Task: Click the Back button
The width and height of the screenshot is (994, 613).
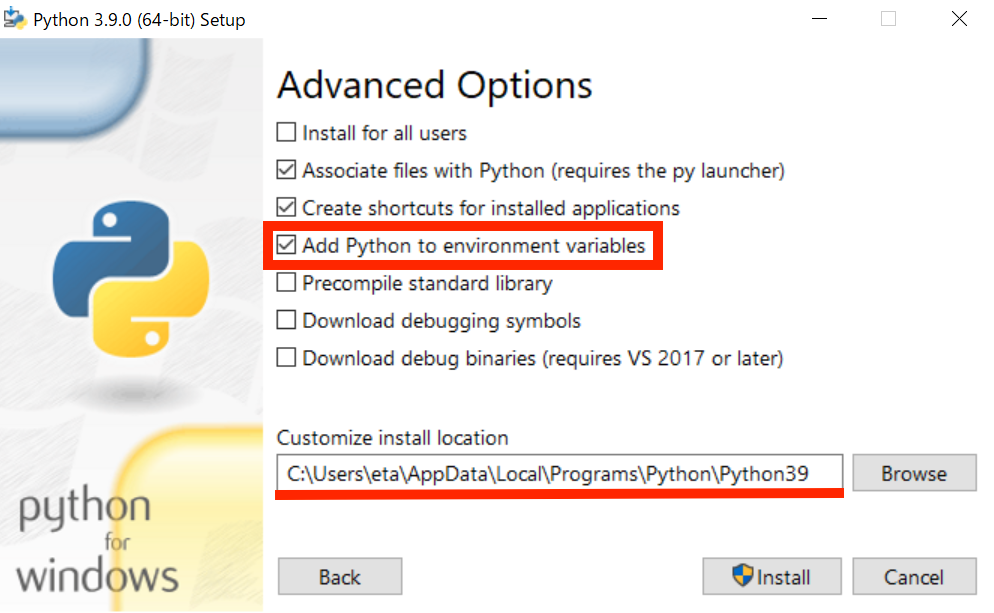Action: 339,576
